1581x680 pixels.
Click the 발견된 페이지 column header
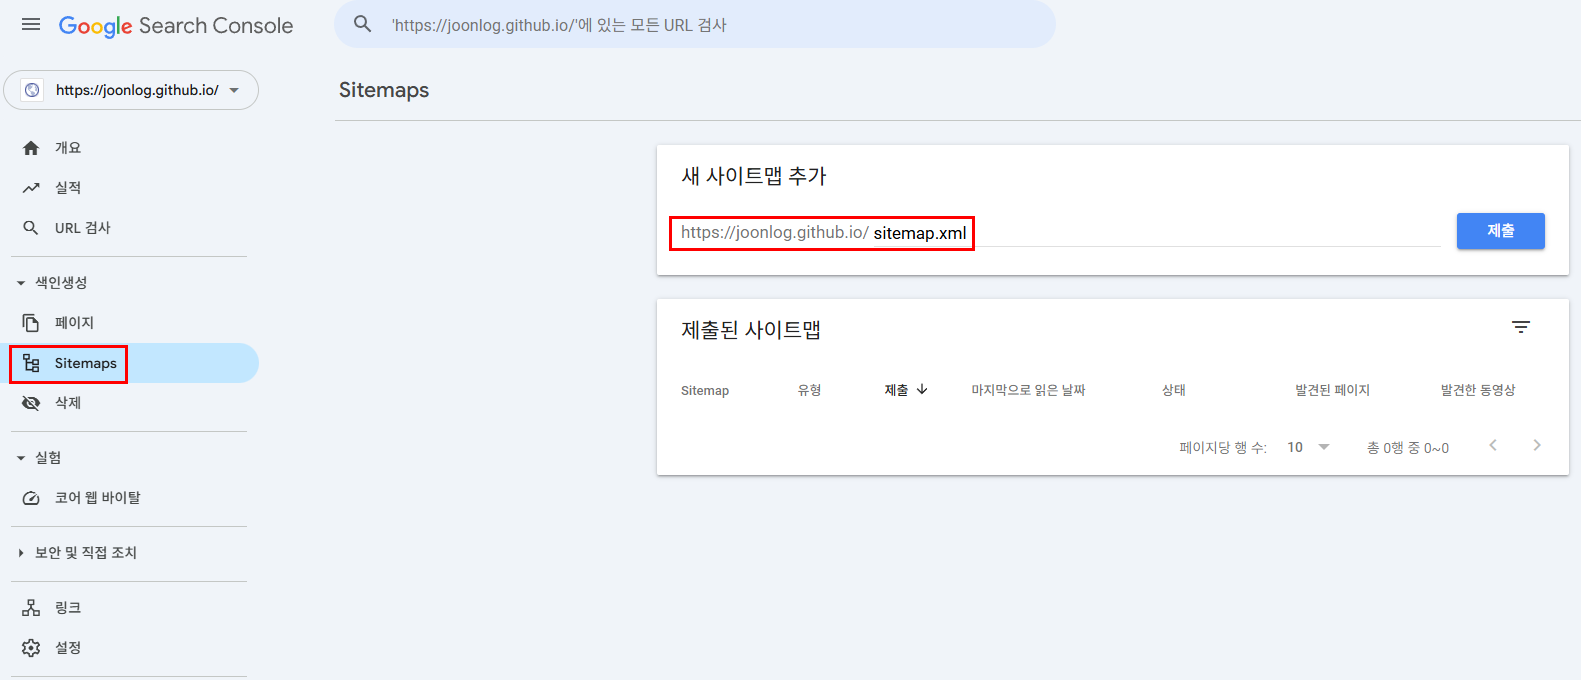pyautogui.click(x=1332, y=390)
